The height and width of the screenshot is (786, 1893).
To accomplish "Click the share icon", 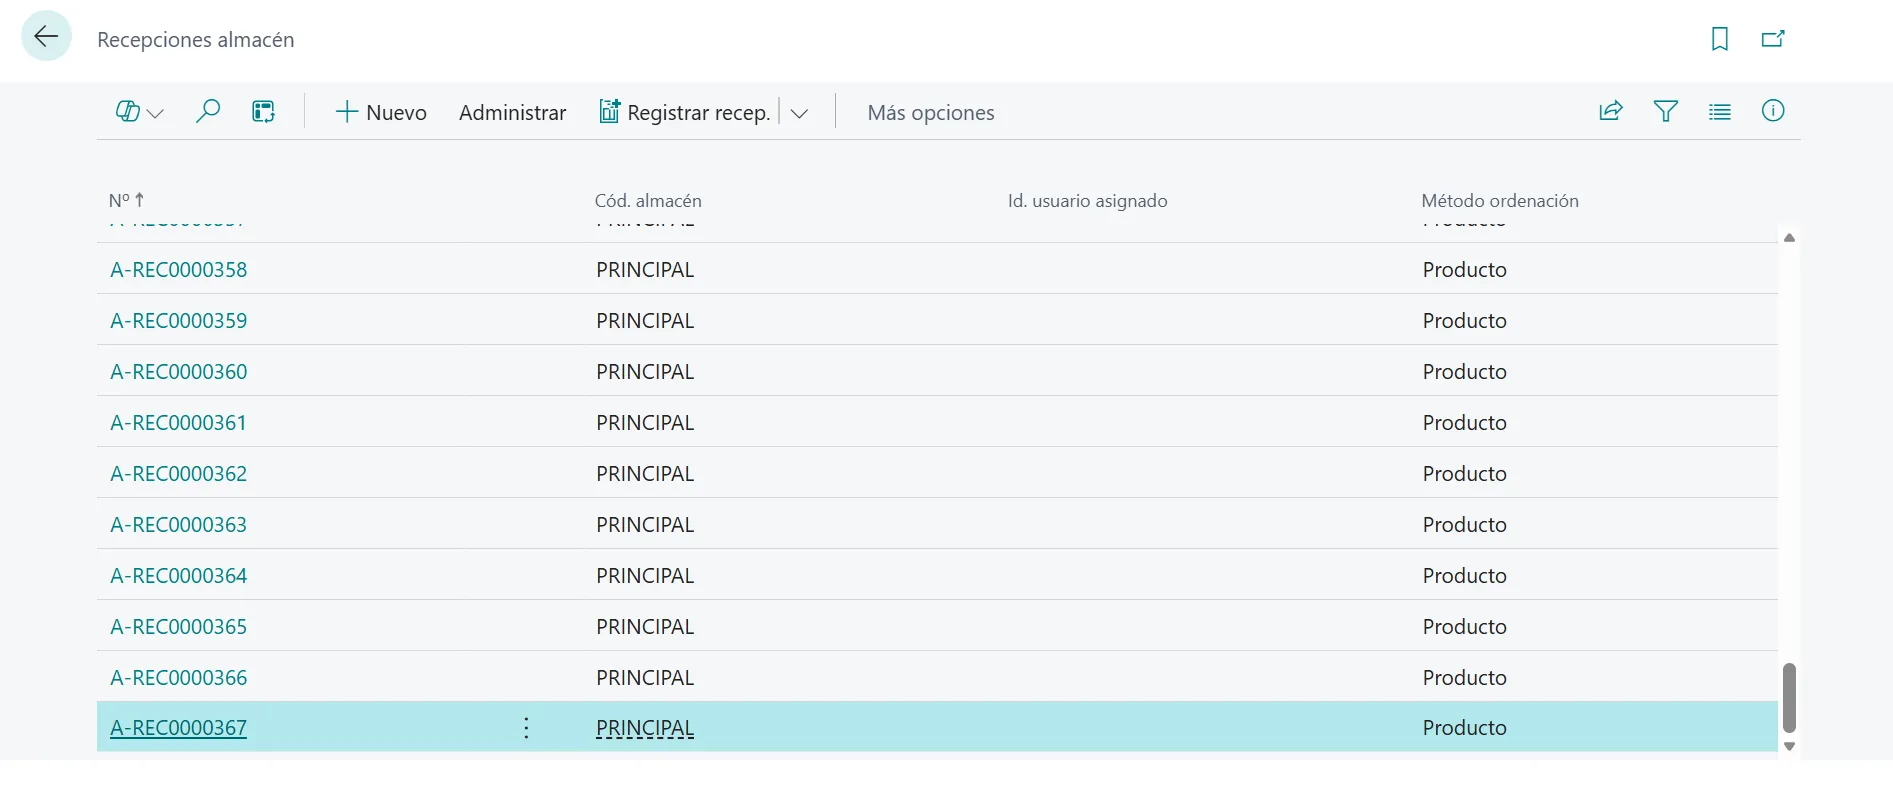I will coord(1610,112).
